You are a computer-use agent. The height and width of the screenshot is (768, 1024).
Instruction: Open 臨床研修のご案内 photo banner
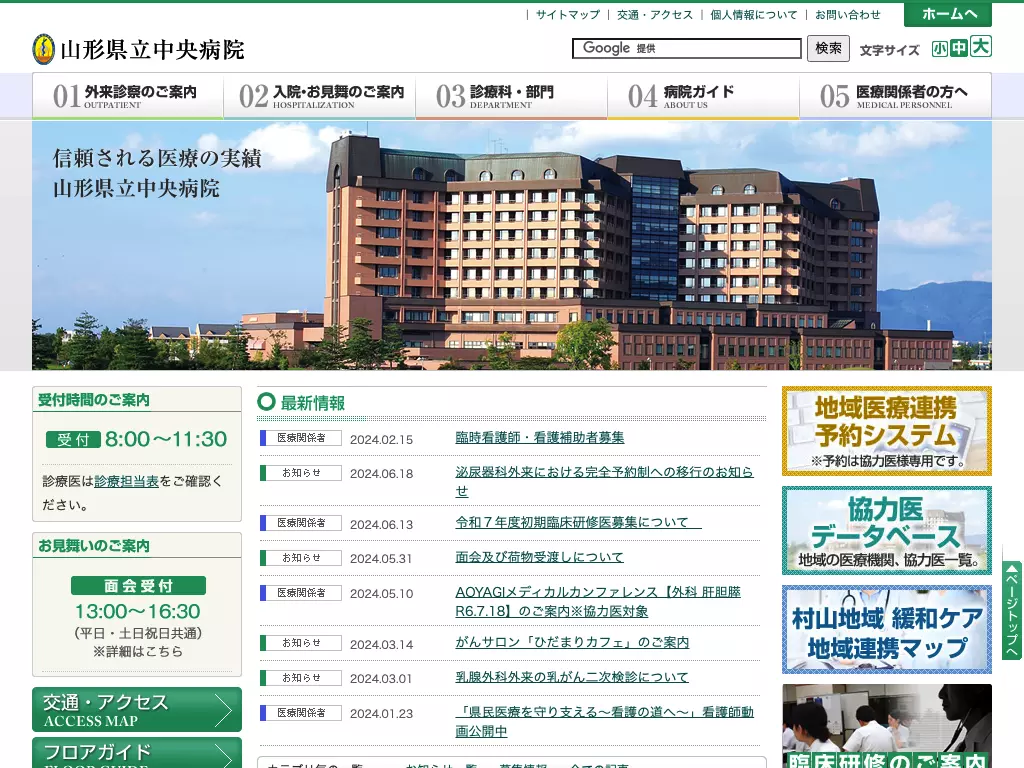click(x=887, y=726)
